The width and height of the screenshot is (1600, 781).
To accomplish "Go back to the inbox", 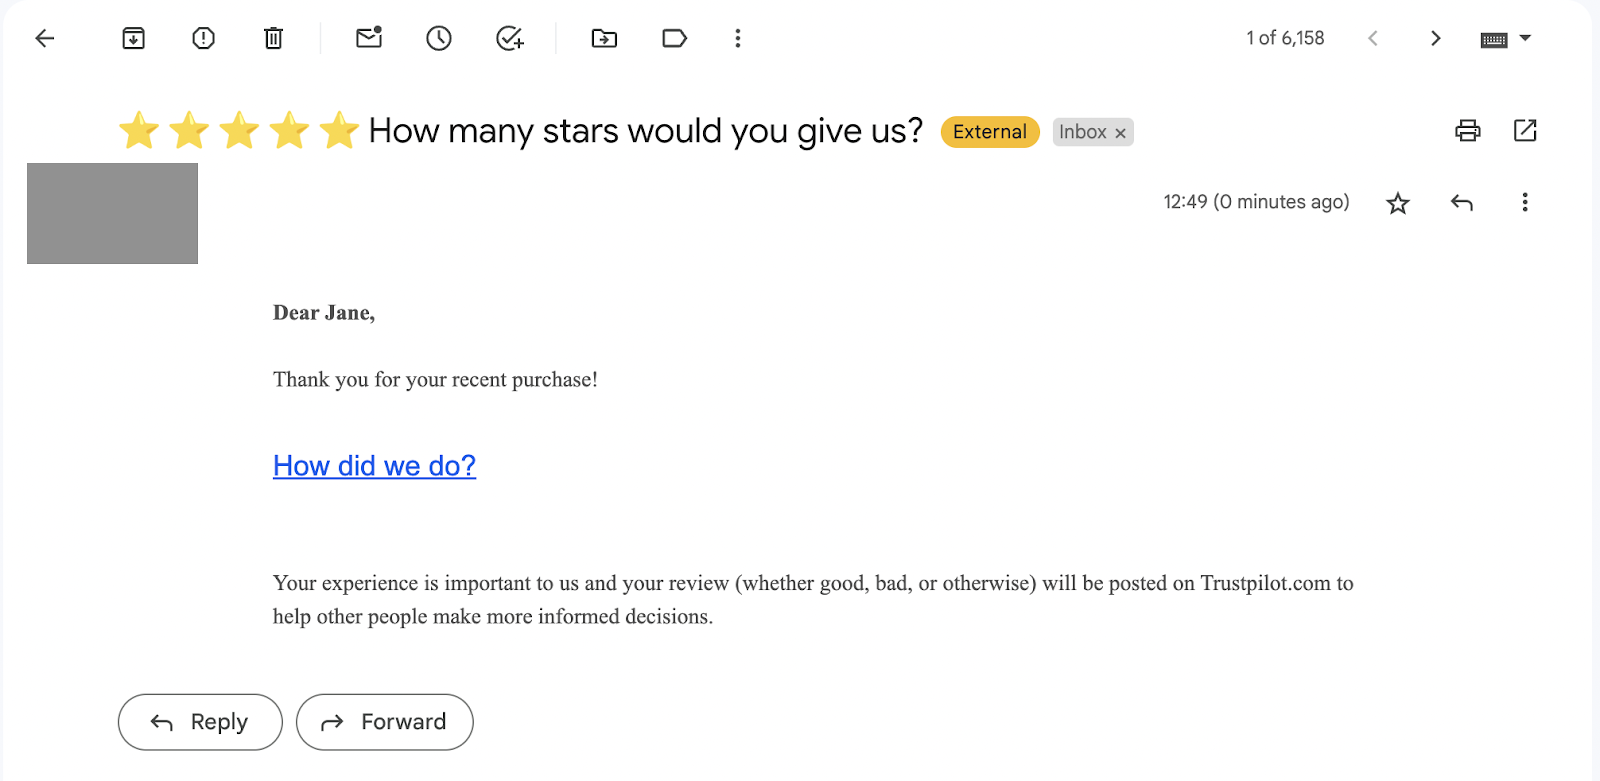I will pos(44,38).
